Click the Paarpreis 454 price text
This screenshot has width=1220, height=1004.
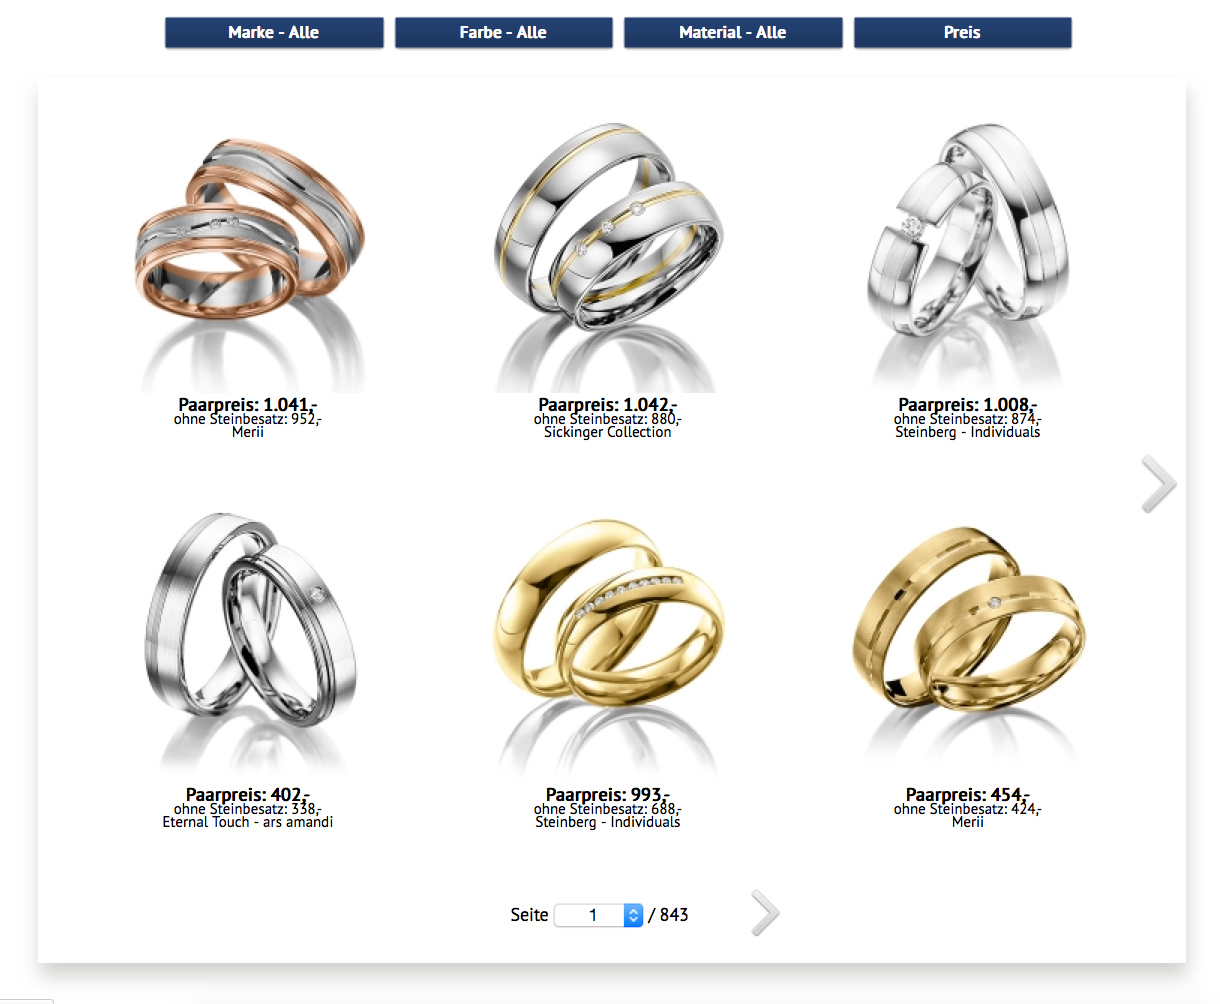tap(968, 795)
